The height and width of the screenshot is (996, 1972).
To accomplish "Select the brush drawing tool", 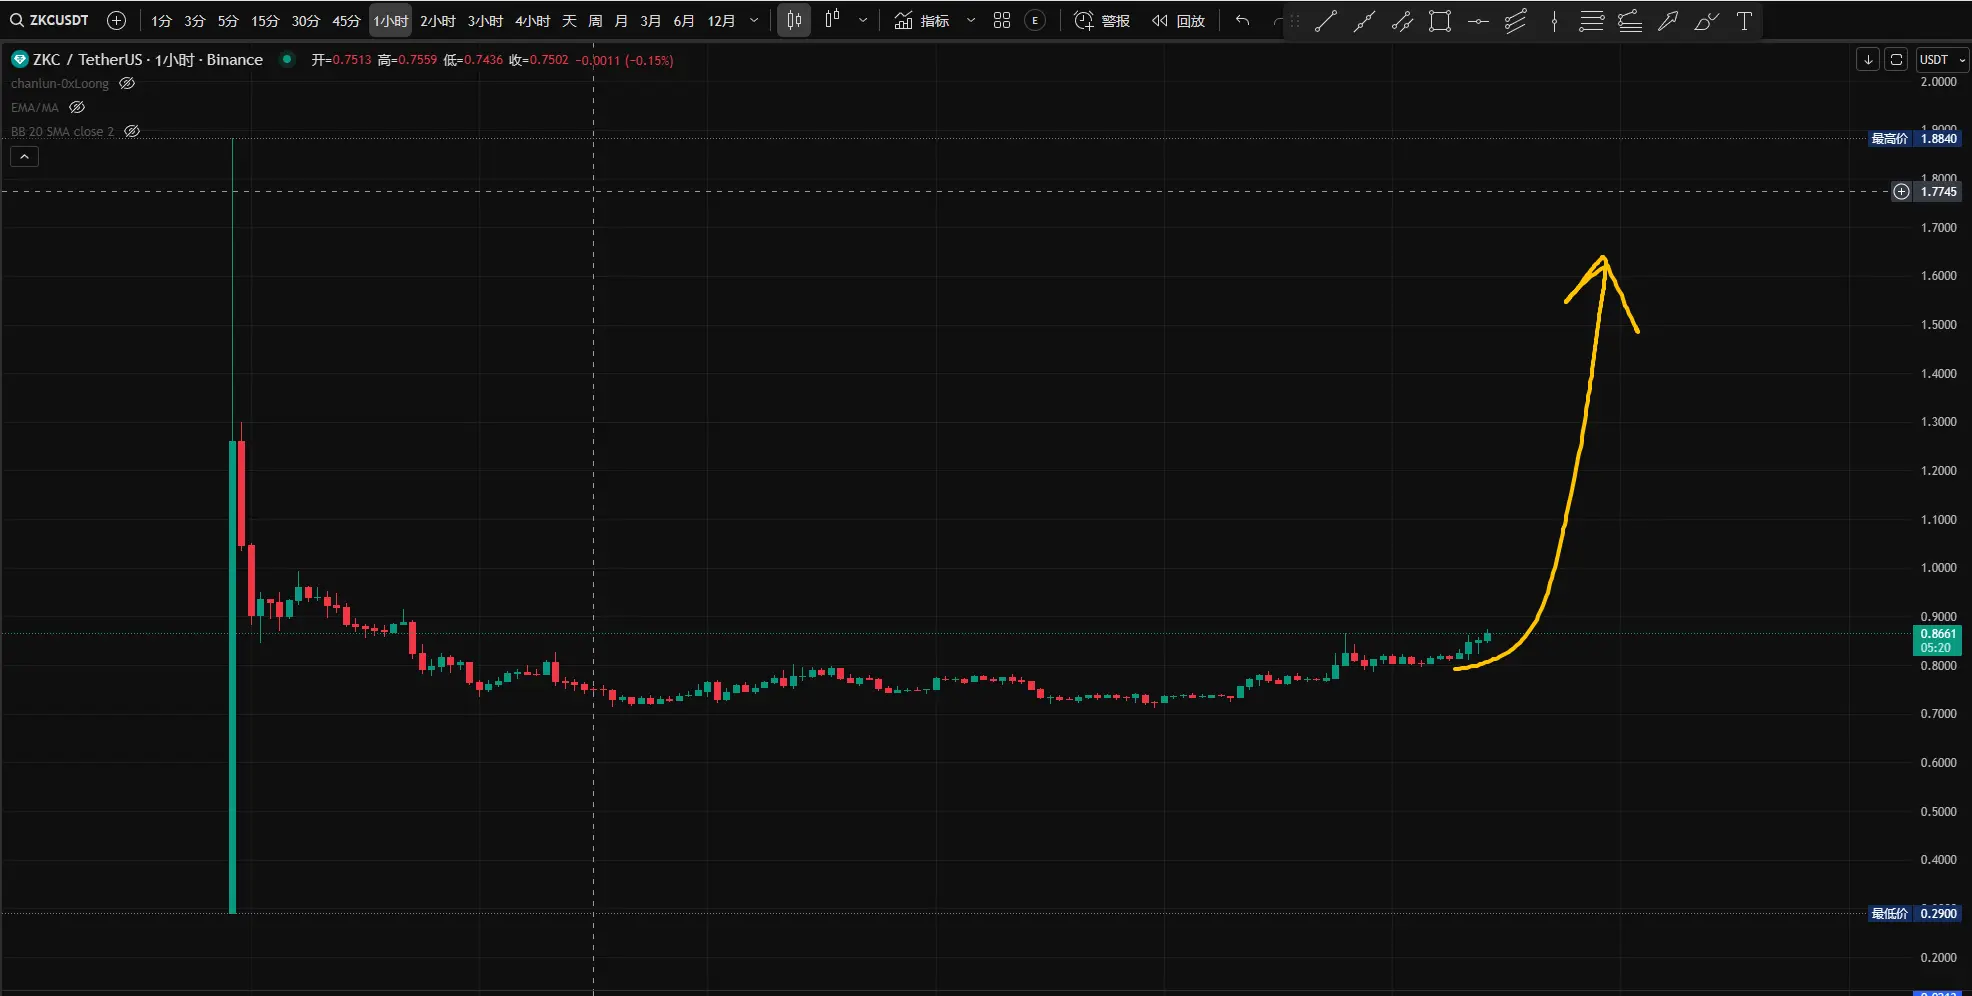I will coord(1706,21).
